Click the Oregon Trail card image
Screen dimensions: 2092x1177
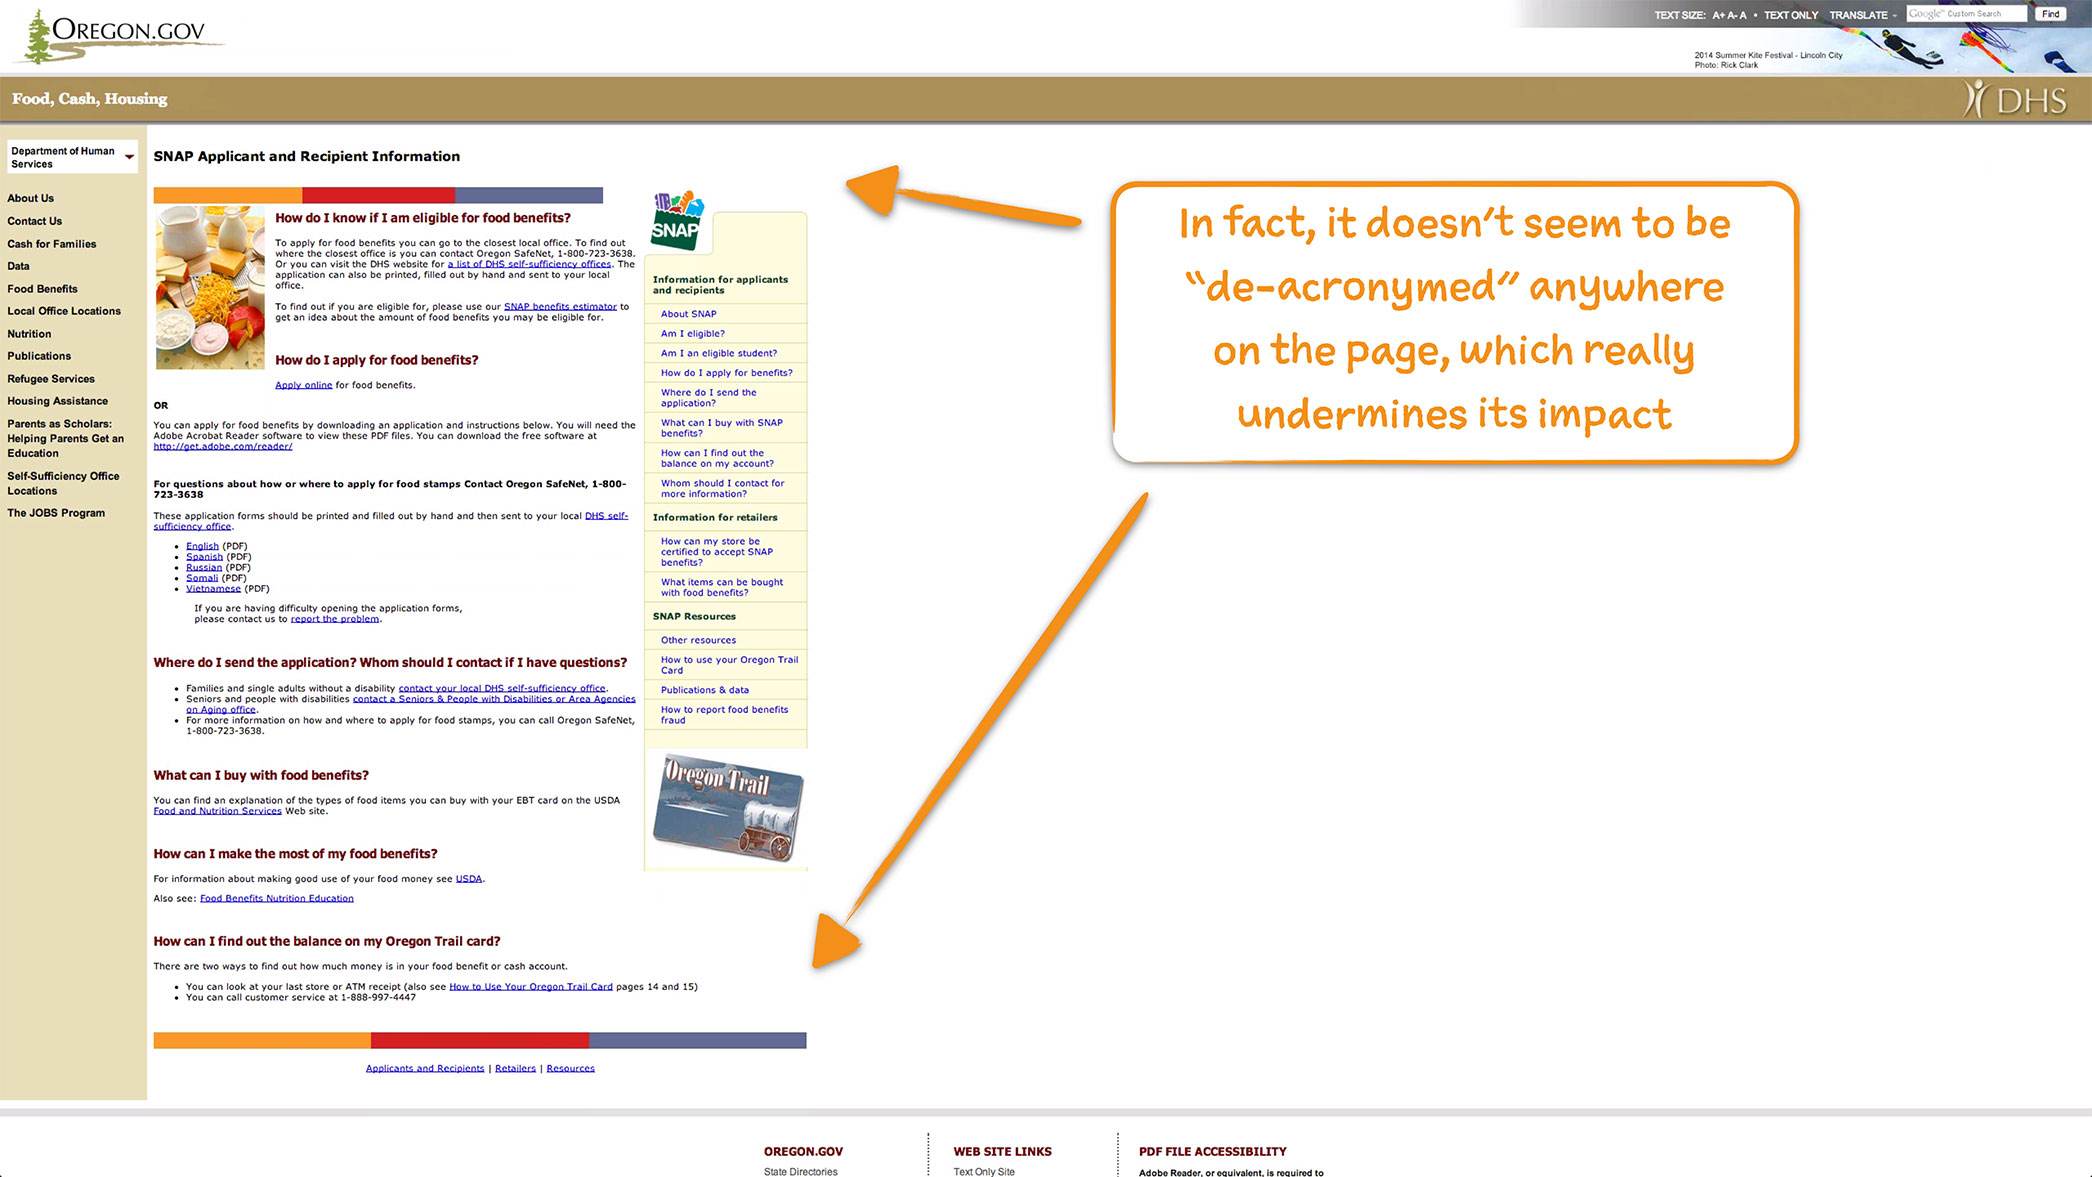click(727, 808)
